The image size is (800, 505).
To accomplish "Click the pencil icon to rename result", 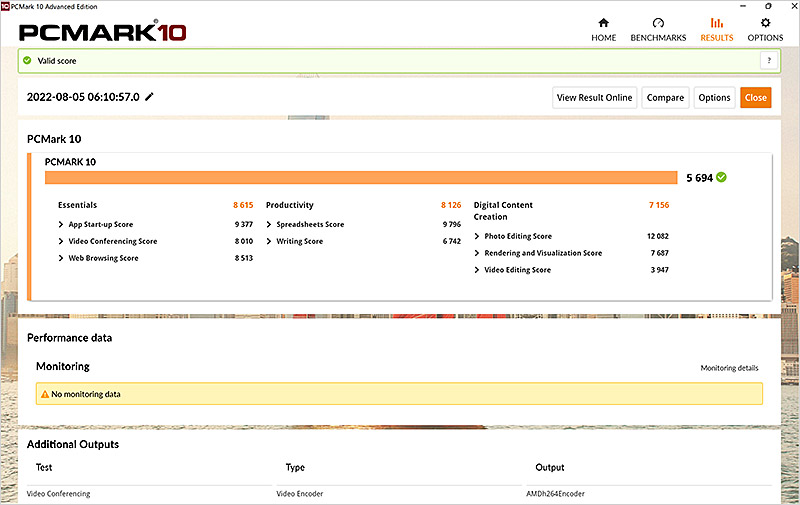I will [x=150, y=97].
